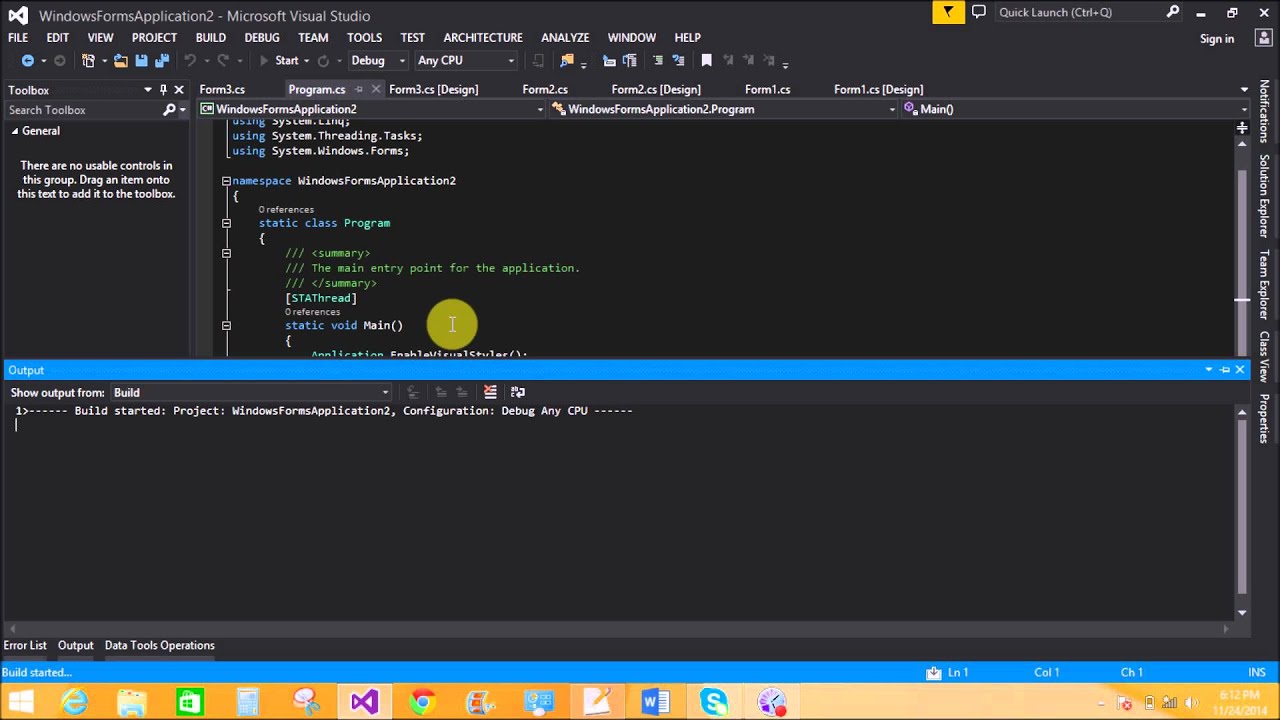Toggle word wrap in the Output panel
This screenshot has height=720, width=1280.
[x=517, y=392]
